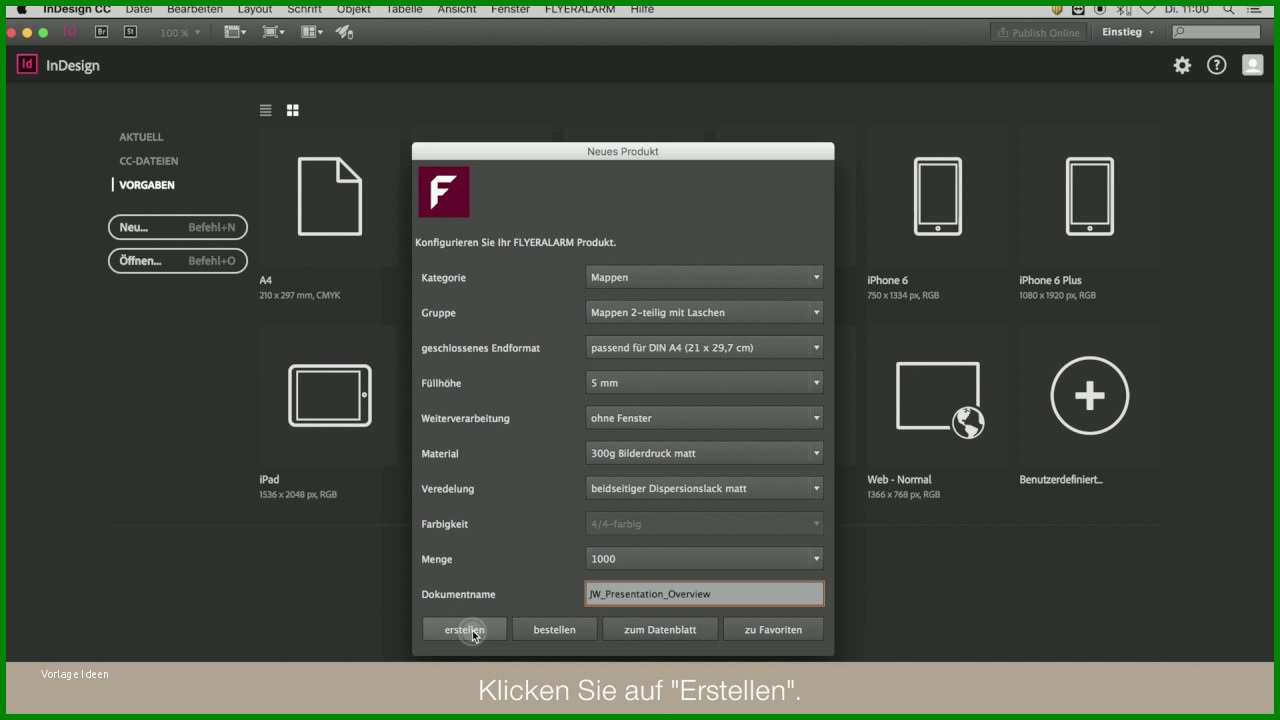This screenshot has width=1280, height=720.
Task: Click the Dokumentname text field
Action: click(704, 594)
